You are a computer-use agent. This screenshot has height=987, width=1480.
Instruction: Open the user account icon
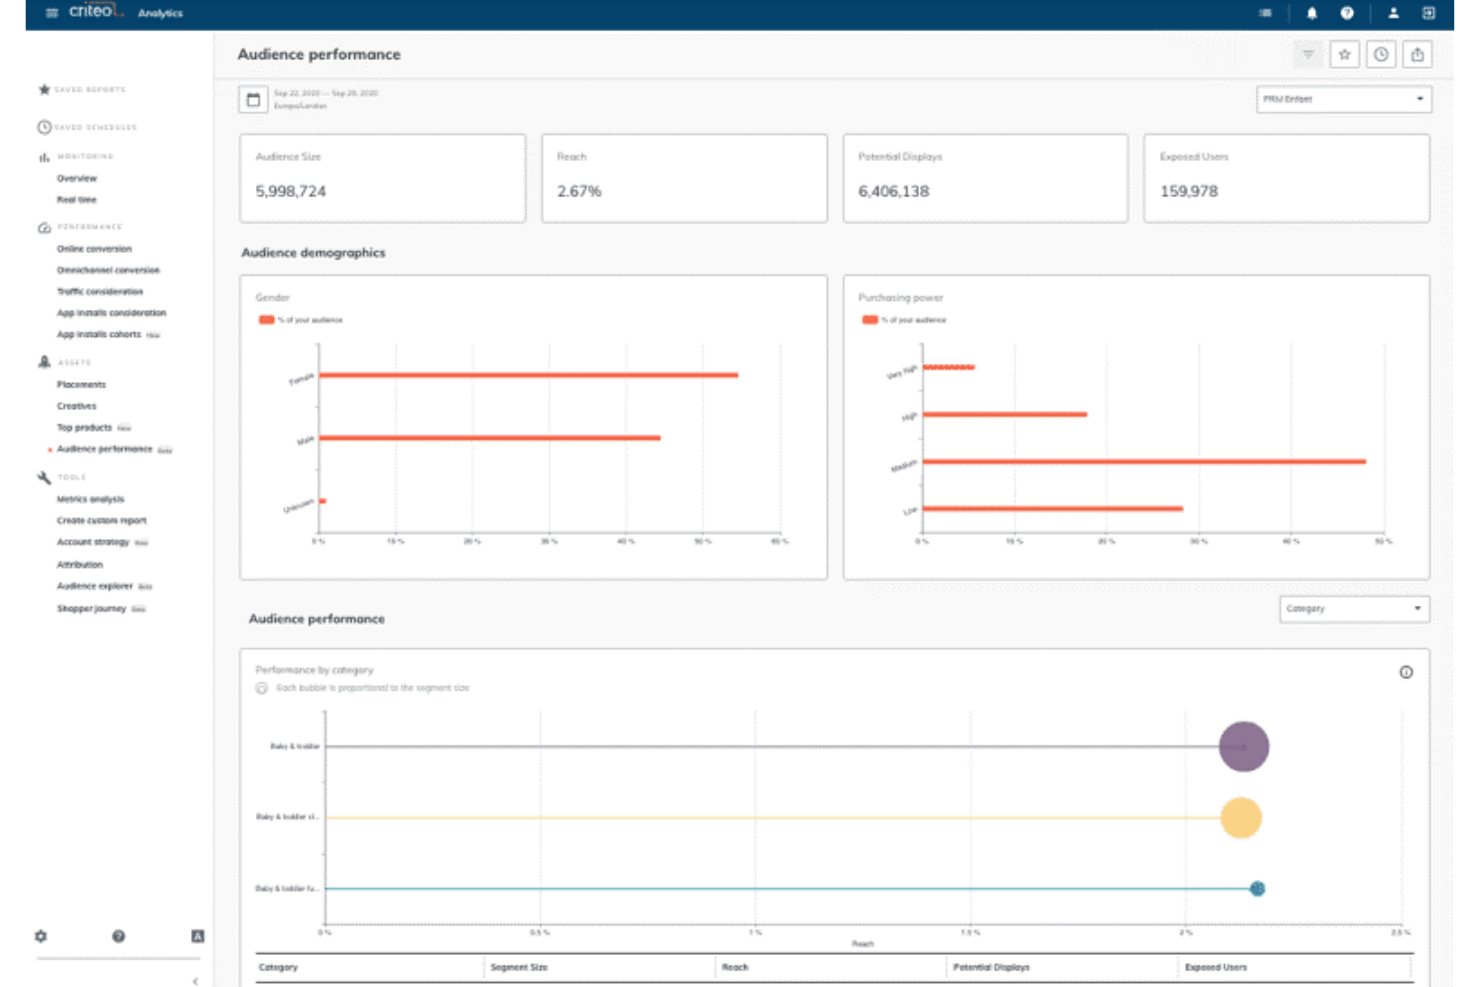point(1393,13)
